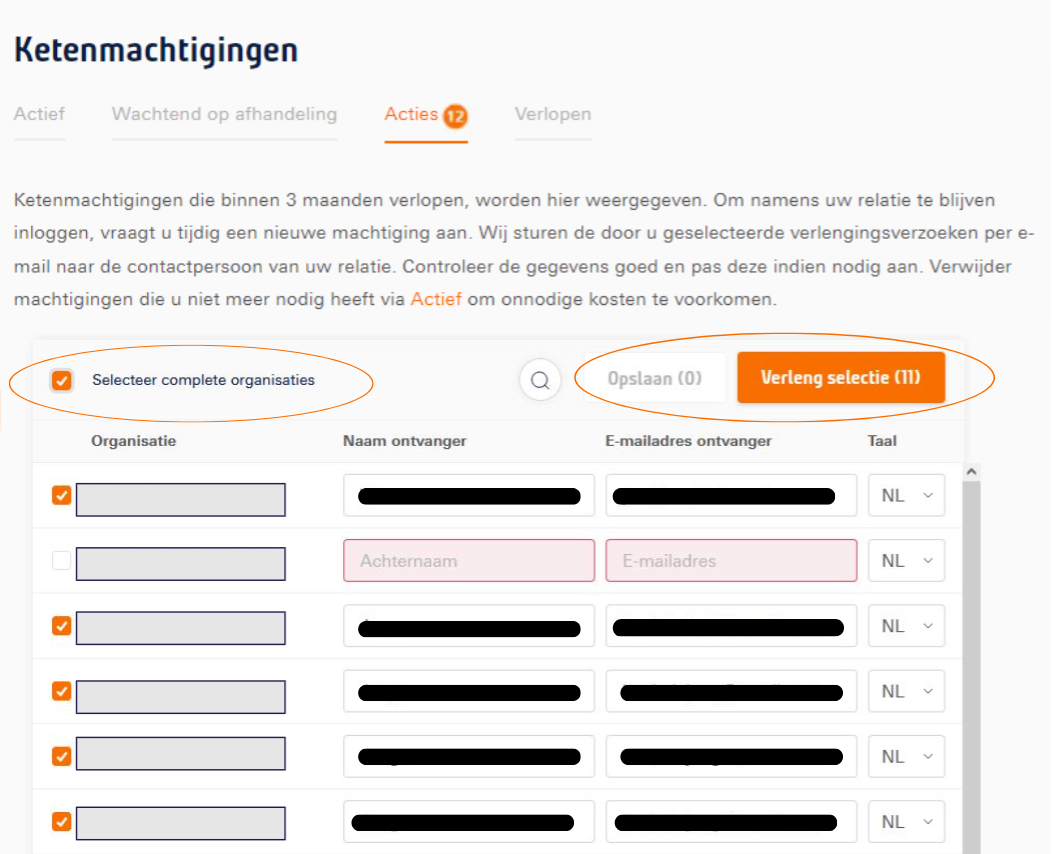
Task: Click the 'Verleng selectie (11)' button
Action: [x=841, y=378]
